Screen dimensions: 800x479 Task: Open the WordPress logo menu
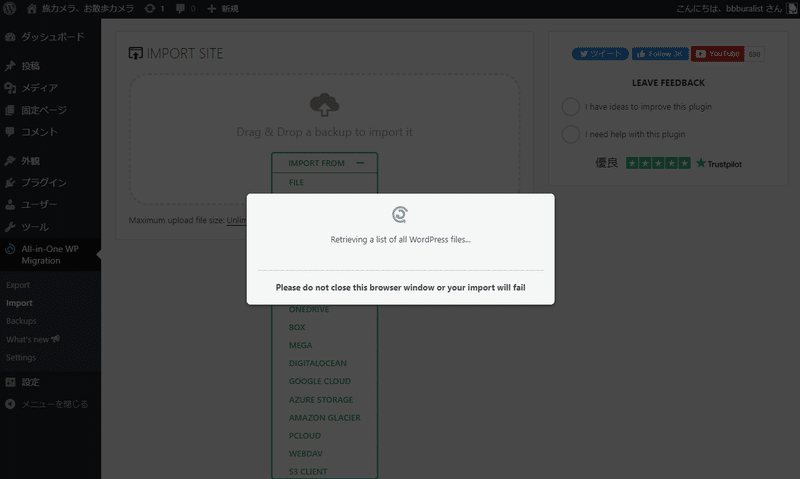coord(10,8)
